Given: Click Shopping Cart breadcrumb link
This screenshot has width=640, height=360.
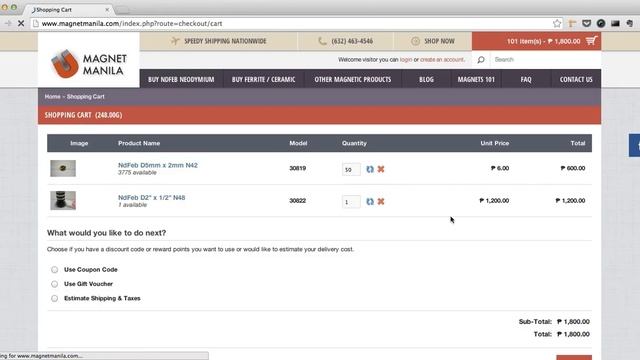Looking at the screenshot, I should pyautogui.click(x=86, y=97).
